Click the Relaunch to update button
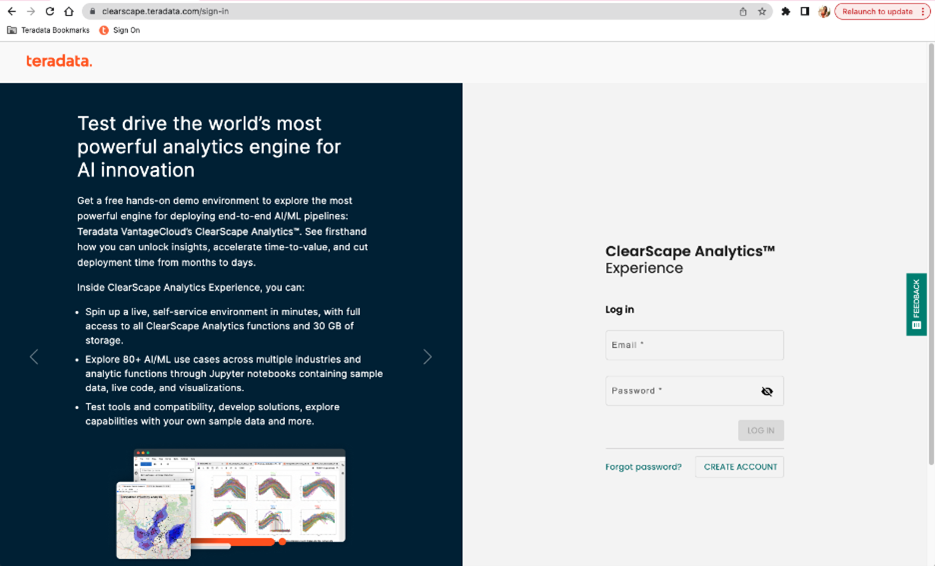Viewport: 935px width, 566px height. (877, 12)
